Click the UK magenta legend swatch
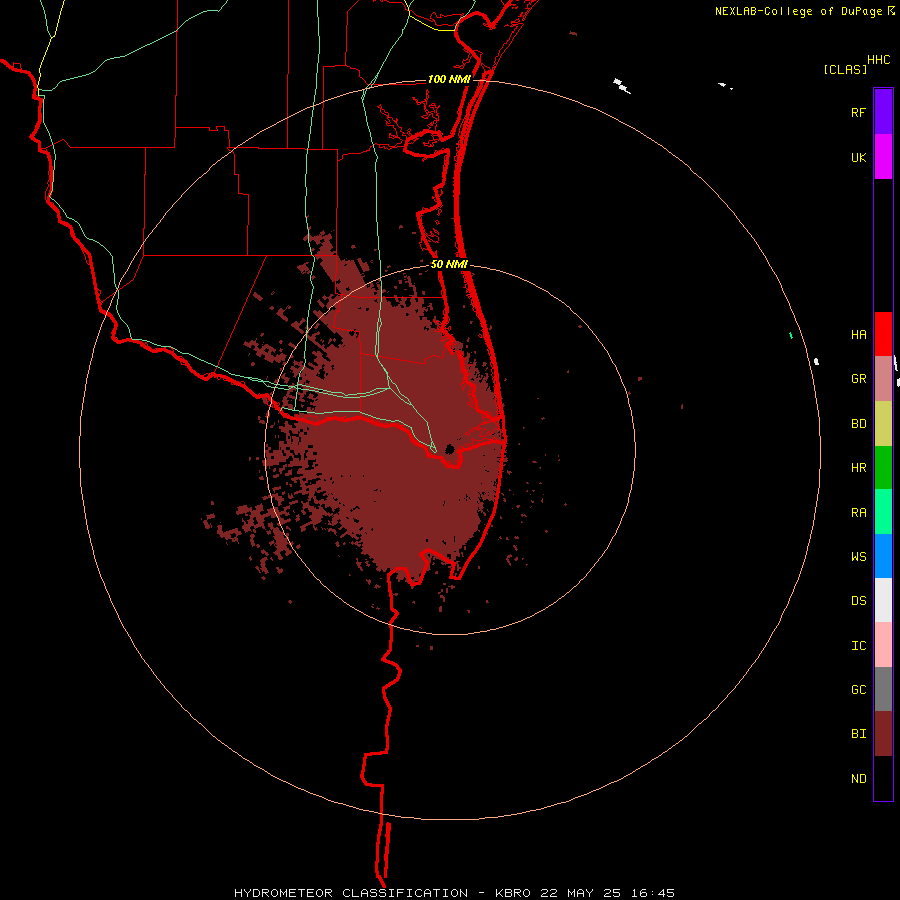The image size is (900, 900). click(883, 157)
